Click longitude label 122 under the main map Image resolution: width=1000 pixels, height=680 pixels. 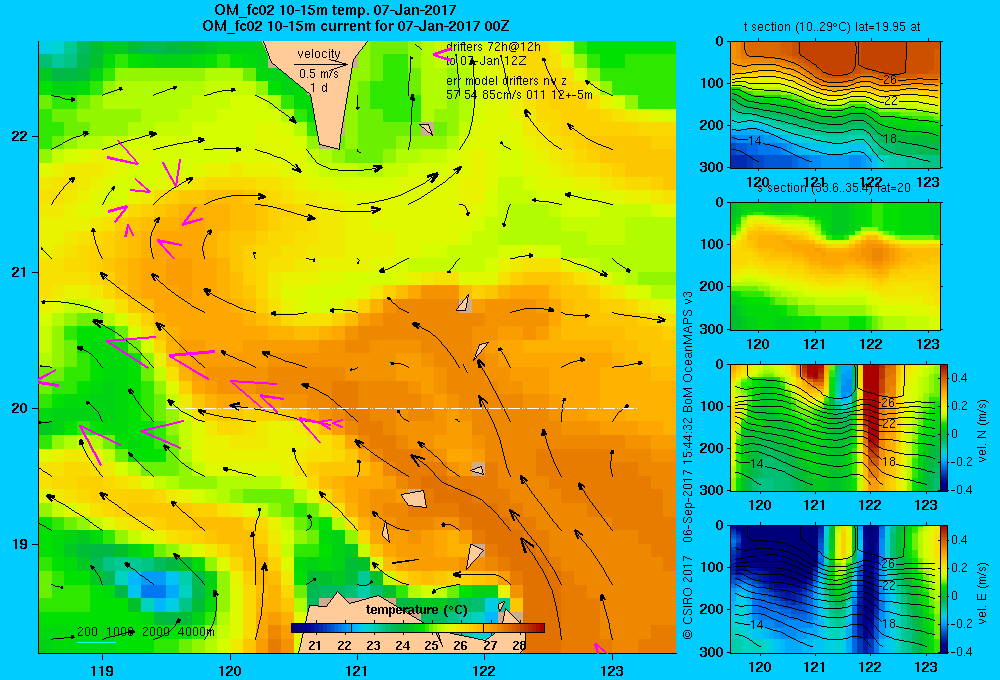click(485, 670)
